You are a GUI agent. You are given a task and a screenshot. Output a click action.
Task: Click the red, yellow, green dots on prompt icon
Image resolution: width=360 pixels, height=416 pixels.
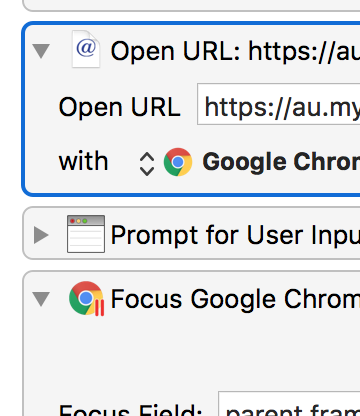tap(78, 221)
